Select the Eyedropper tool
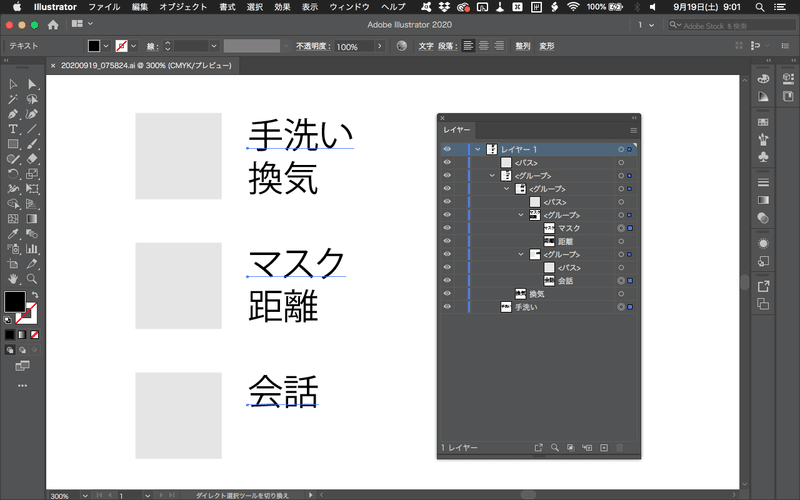The height and width of the screenshot is (500, 800). pyautogui.click(x=13, y=234)
